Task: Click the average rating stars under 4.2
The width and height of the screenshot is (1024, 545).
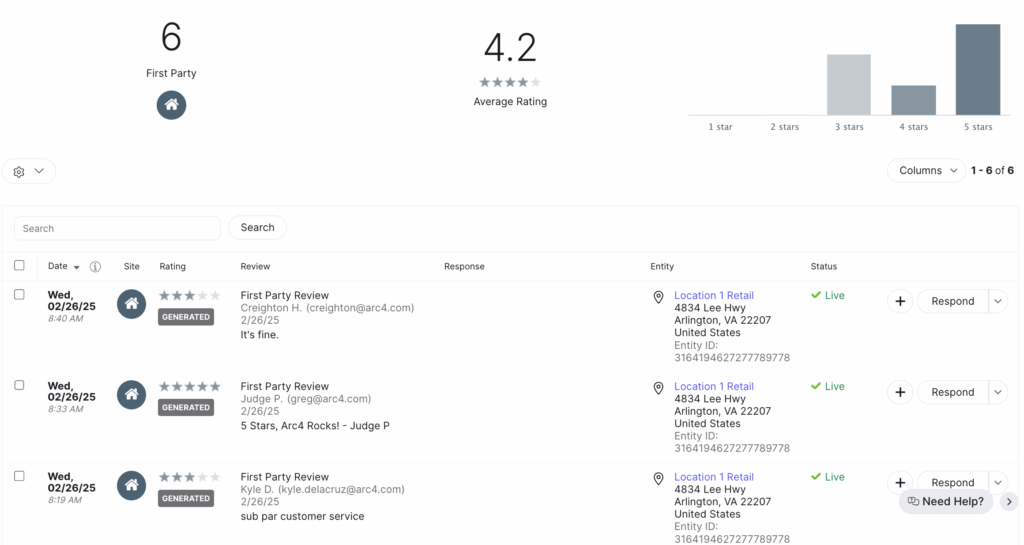Action: click(510, 82)
